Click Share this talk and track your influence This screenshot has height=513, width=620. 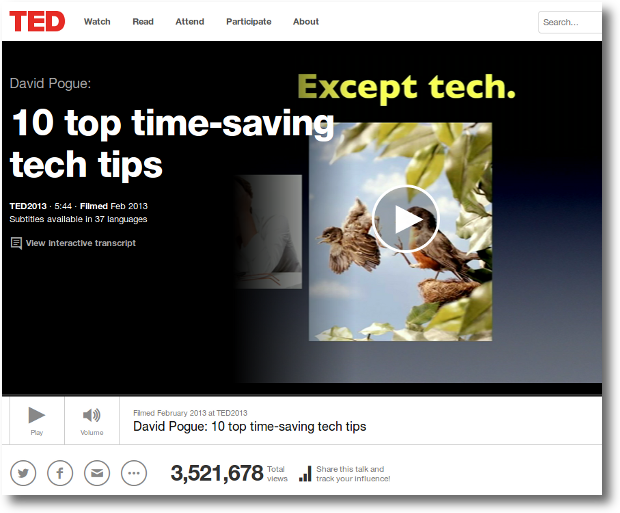(353, 473)
